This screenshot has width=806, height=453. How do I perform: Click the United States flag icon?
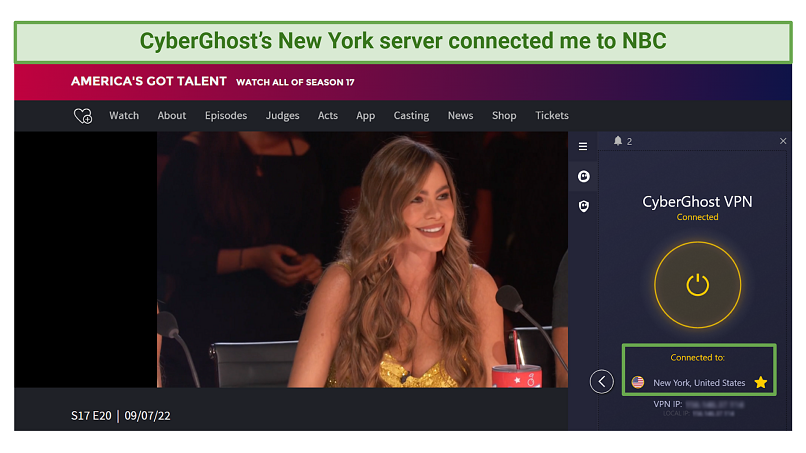pos(638,382)
